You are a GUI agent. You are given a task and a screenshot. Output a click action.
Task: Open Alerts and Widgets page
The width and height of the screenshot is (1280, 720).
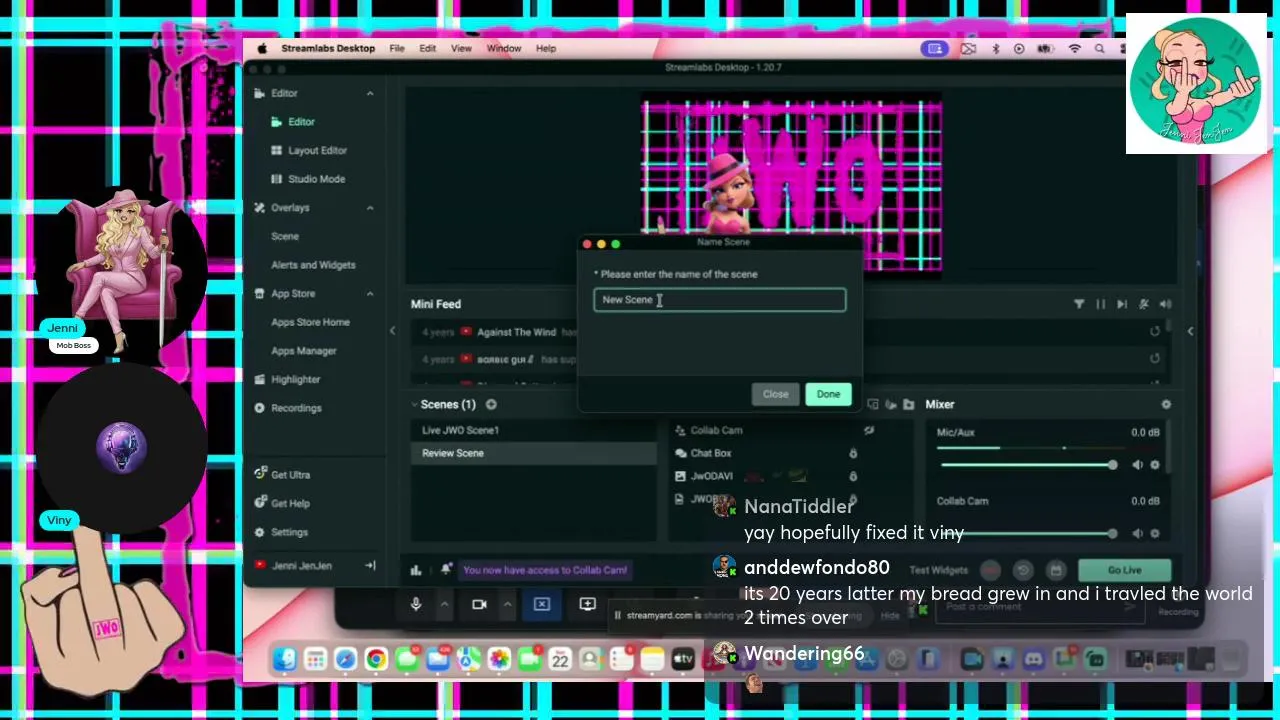pyautogui.click(x=313, y=265)
